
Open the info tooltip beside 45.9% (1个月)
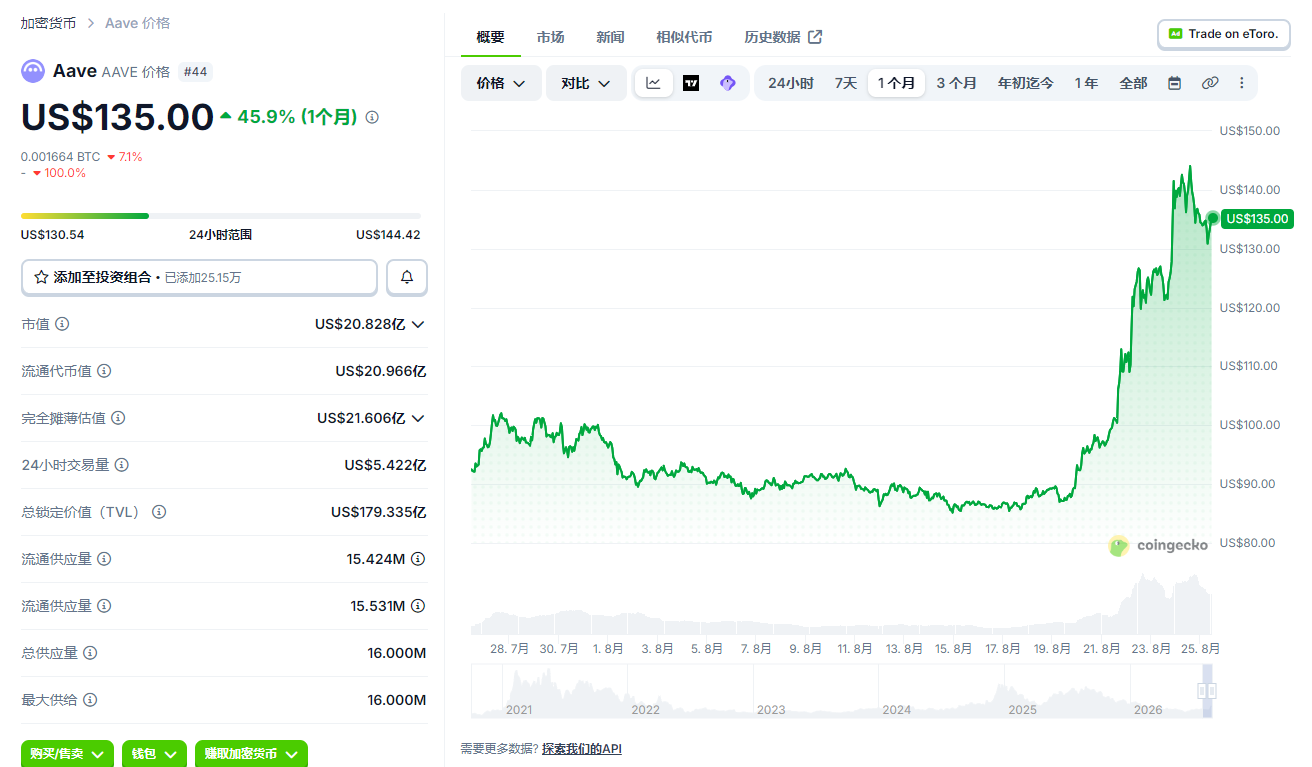point(372,117)
